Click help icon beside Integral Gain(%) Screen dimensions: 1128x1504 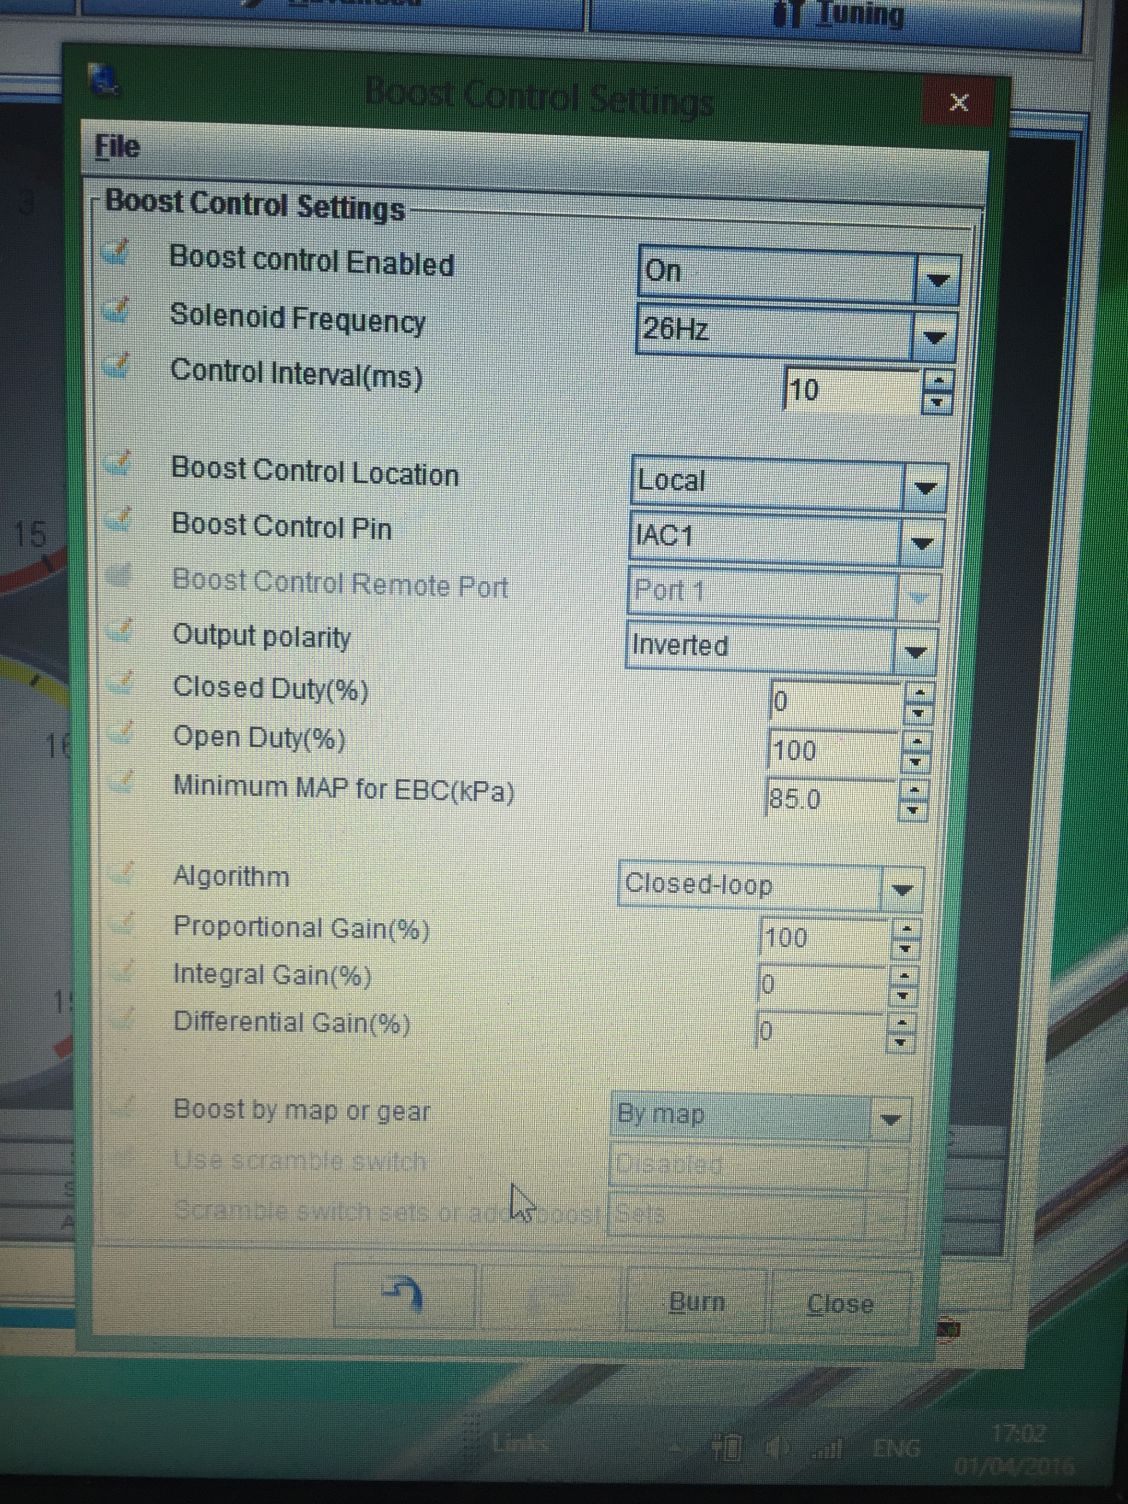point(122,969)
